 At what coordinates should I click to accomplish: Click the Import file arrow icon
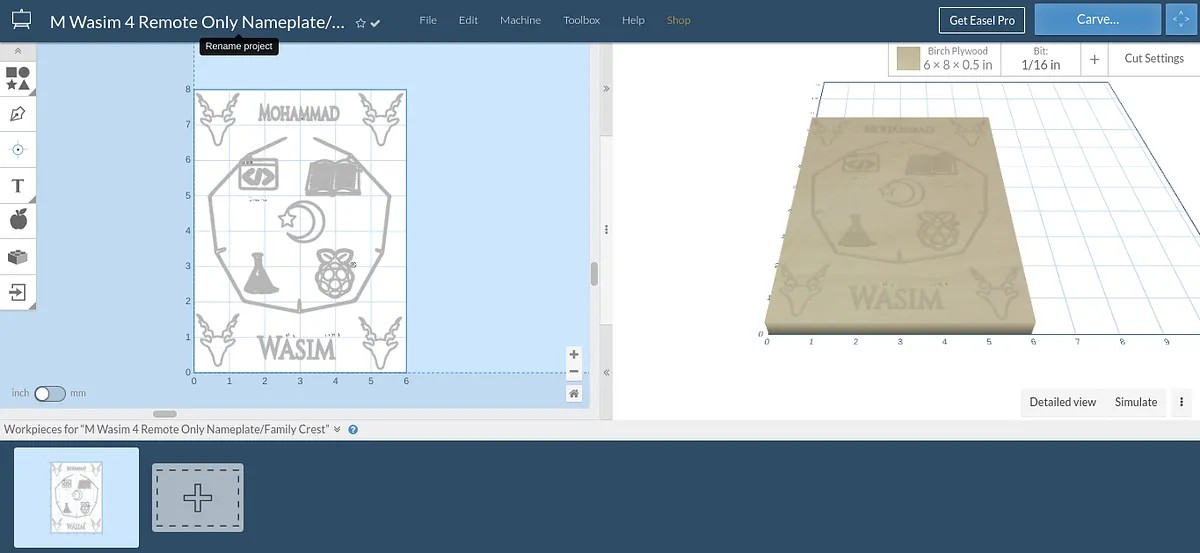pyautogui.click(x=18, y=292)
